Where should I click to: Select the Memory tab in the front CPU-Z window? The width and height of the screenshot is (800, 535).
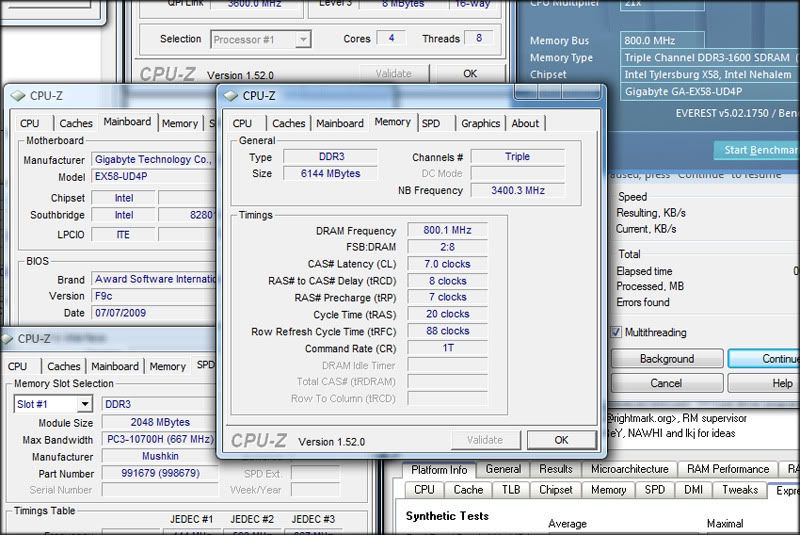click(392, 122)
